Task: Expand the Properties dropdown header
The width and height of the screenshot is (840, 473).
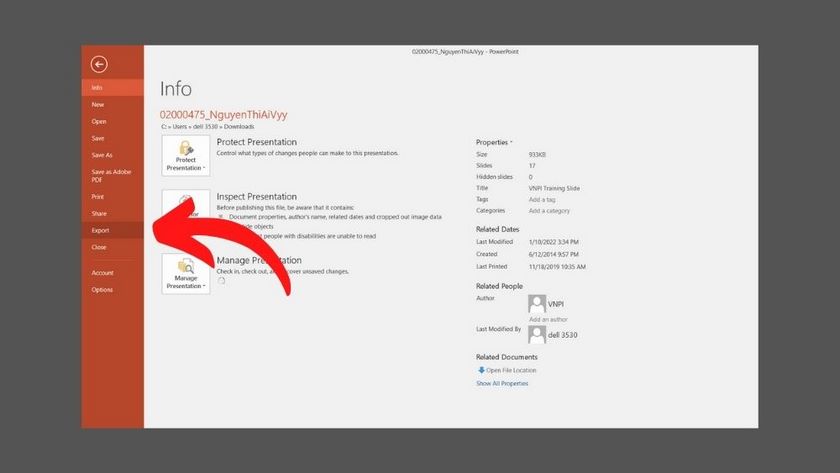Action: pos(494,142)
